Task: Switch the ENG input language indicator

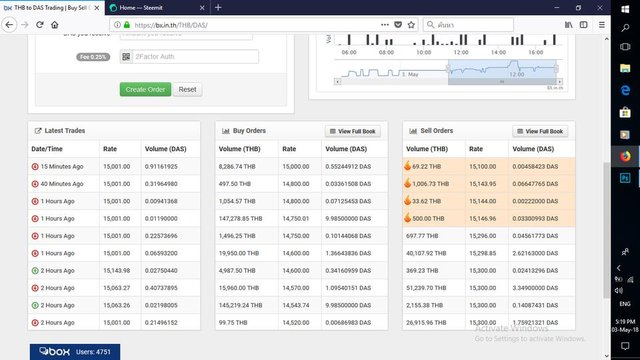Action: 625,304
